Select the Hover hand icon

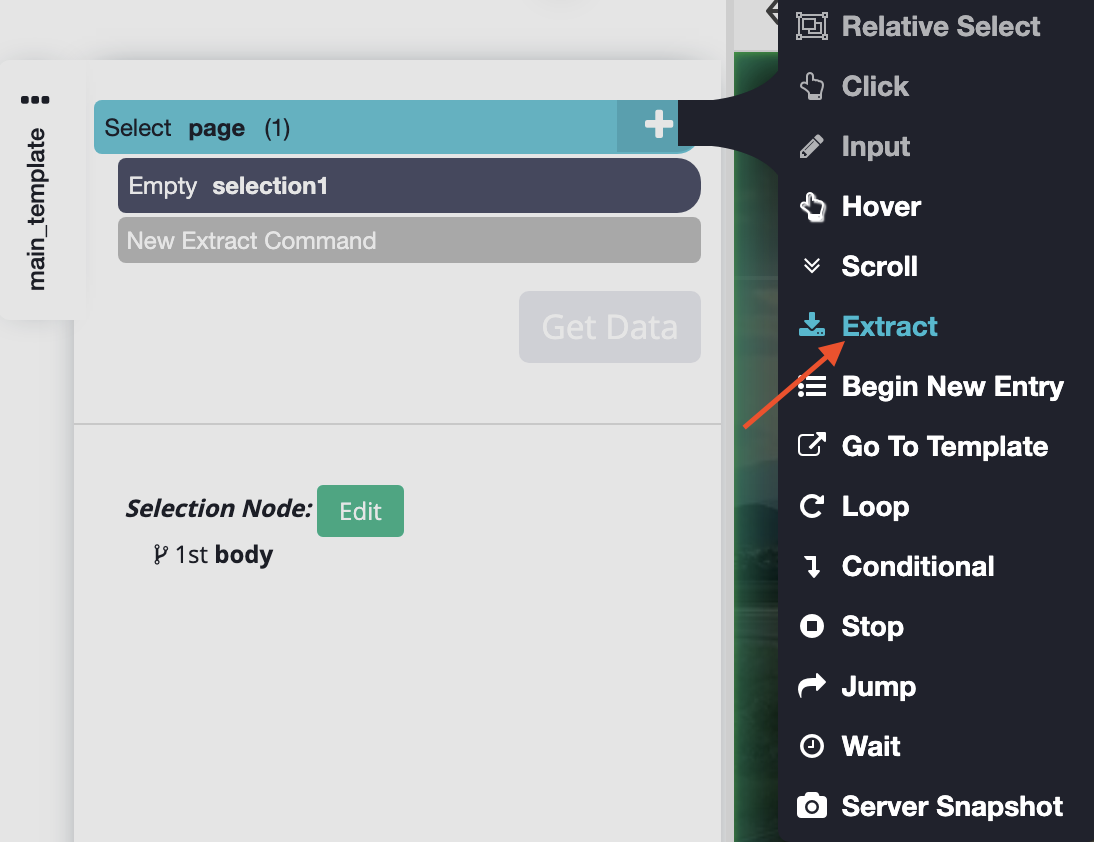point(812,207)
